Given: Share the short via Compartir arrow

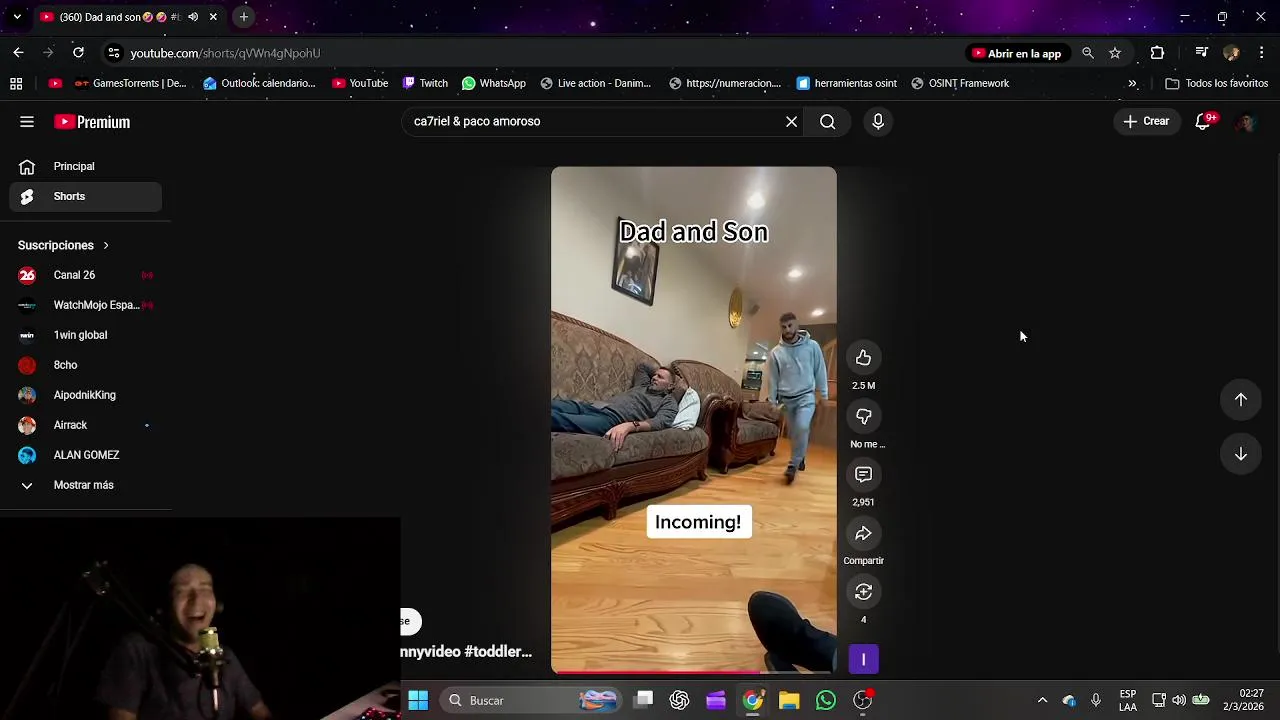Looking at the screenshot, I should pos(863,533).
